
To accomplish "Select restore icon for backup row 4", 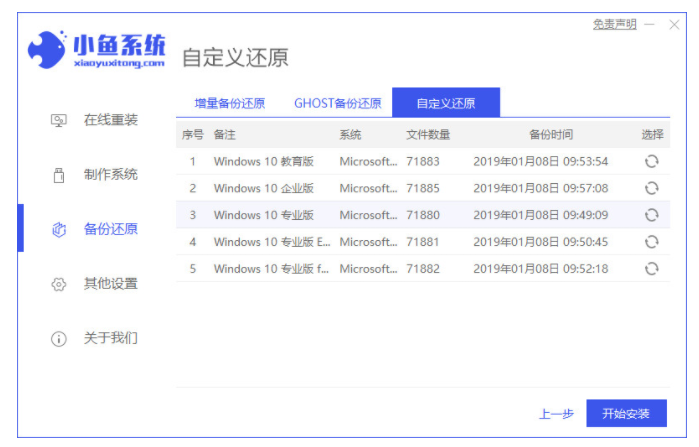I will pos(651,241).
